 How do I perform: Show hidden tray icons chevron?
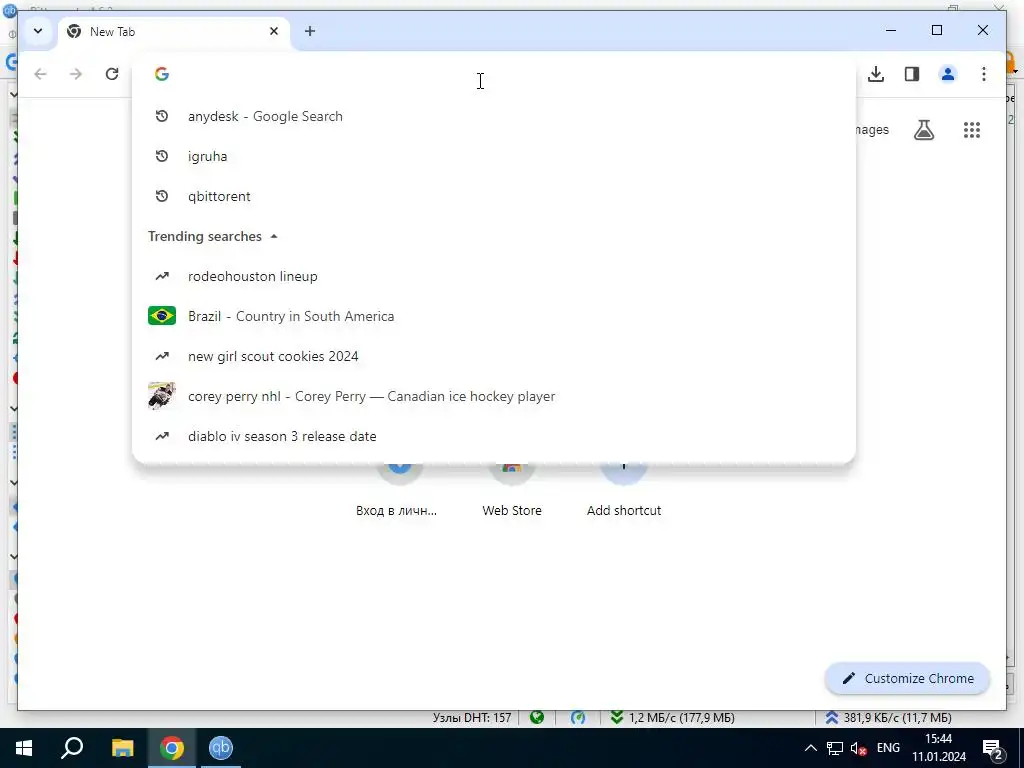(x=810, y=748)
